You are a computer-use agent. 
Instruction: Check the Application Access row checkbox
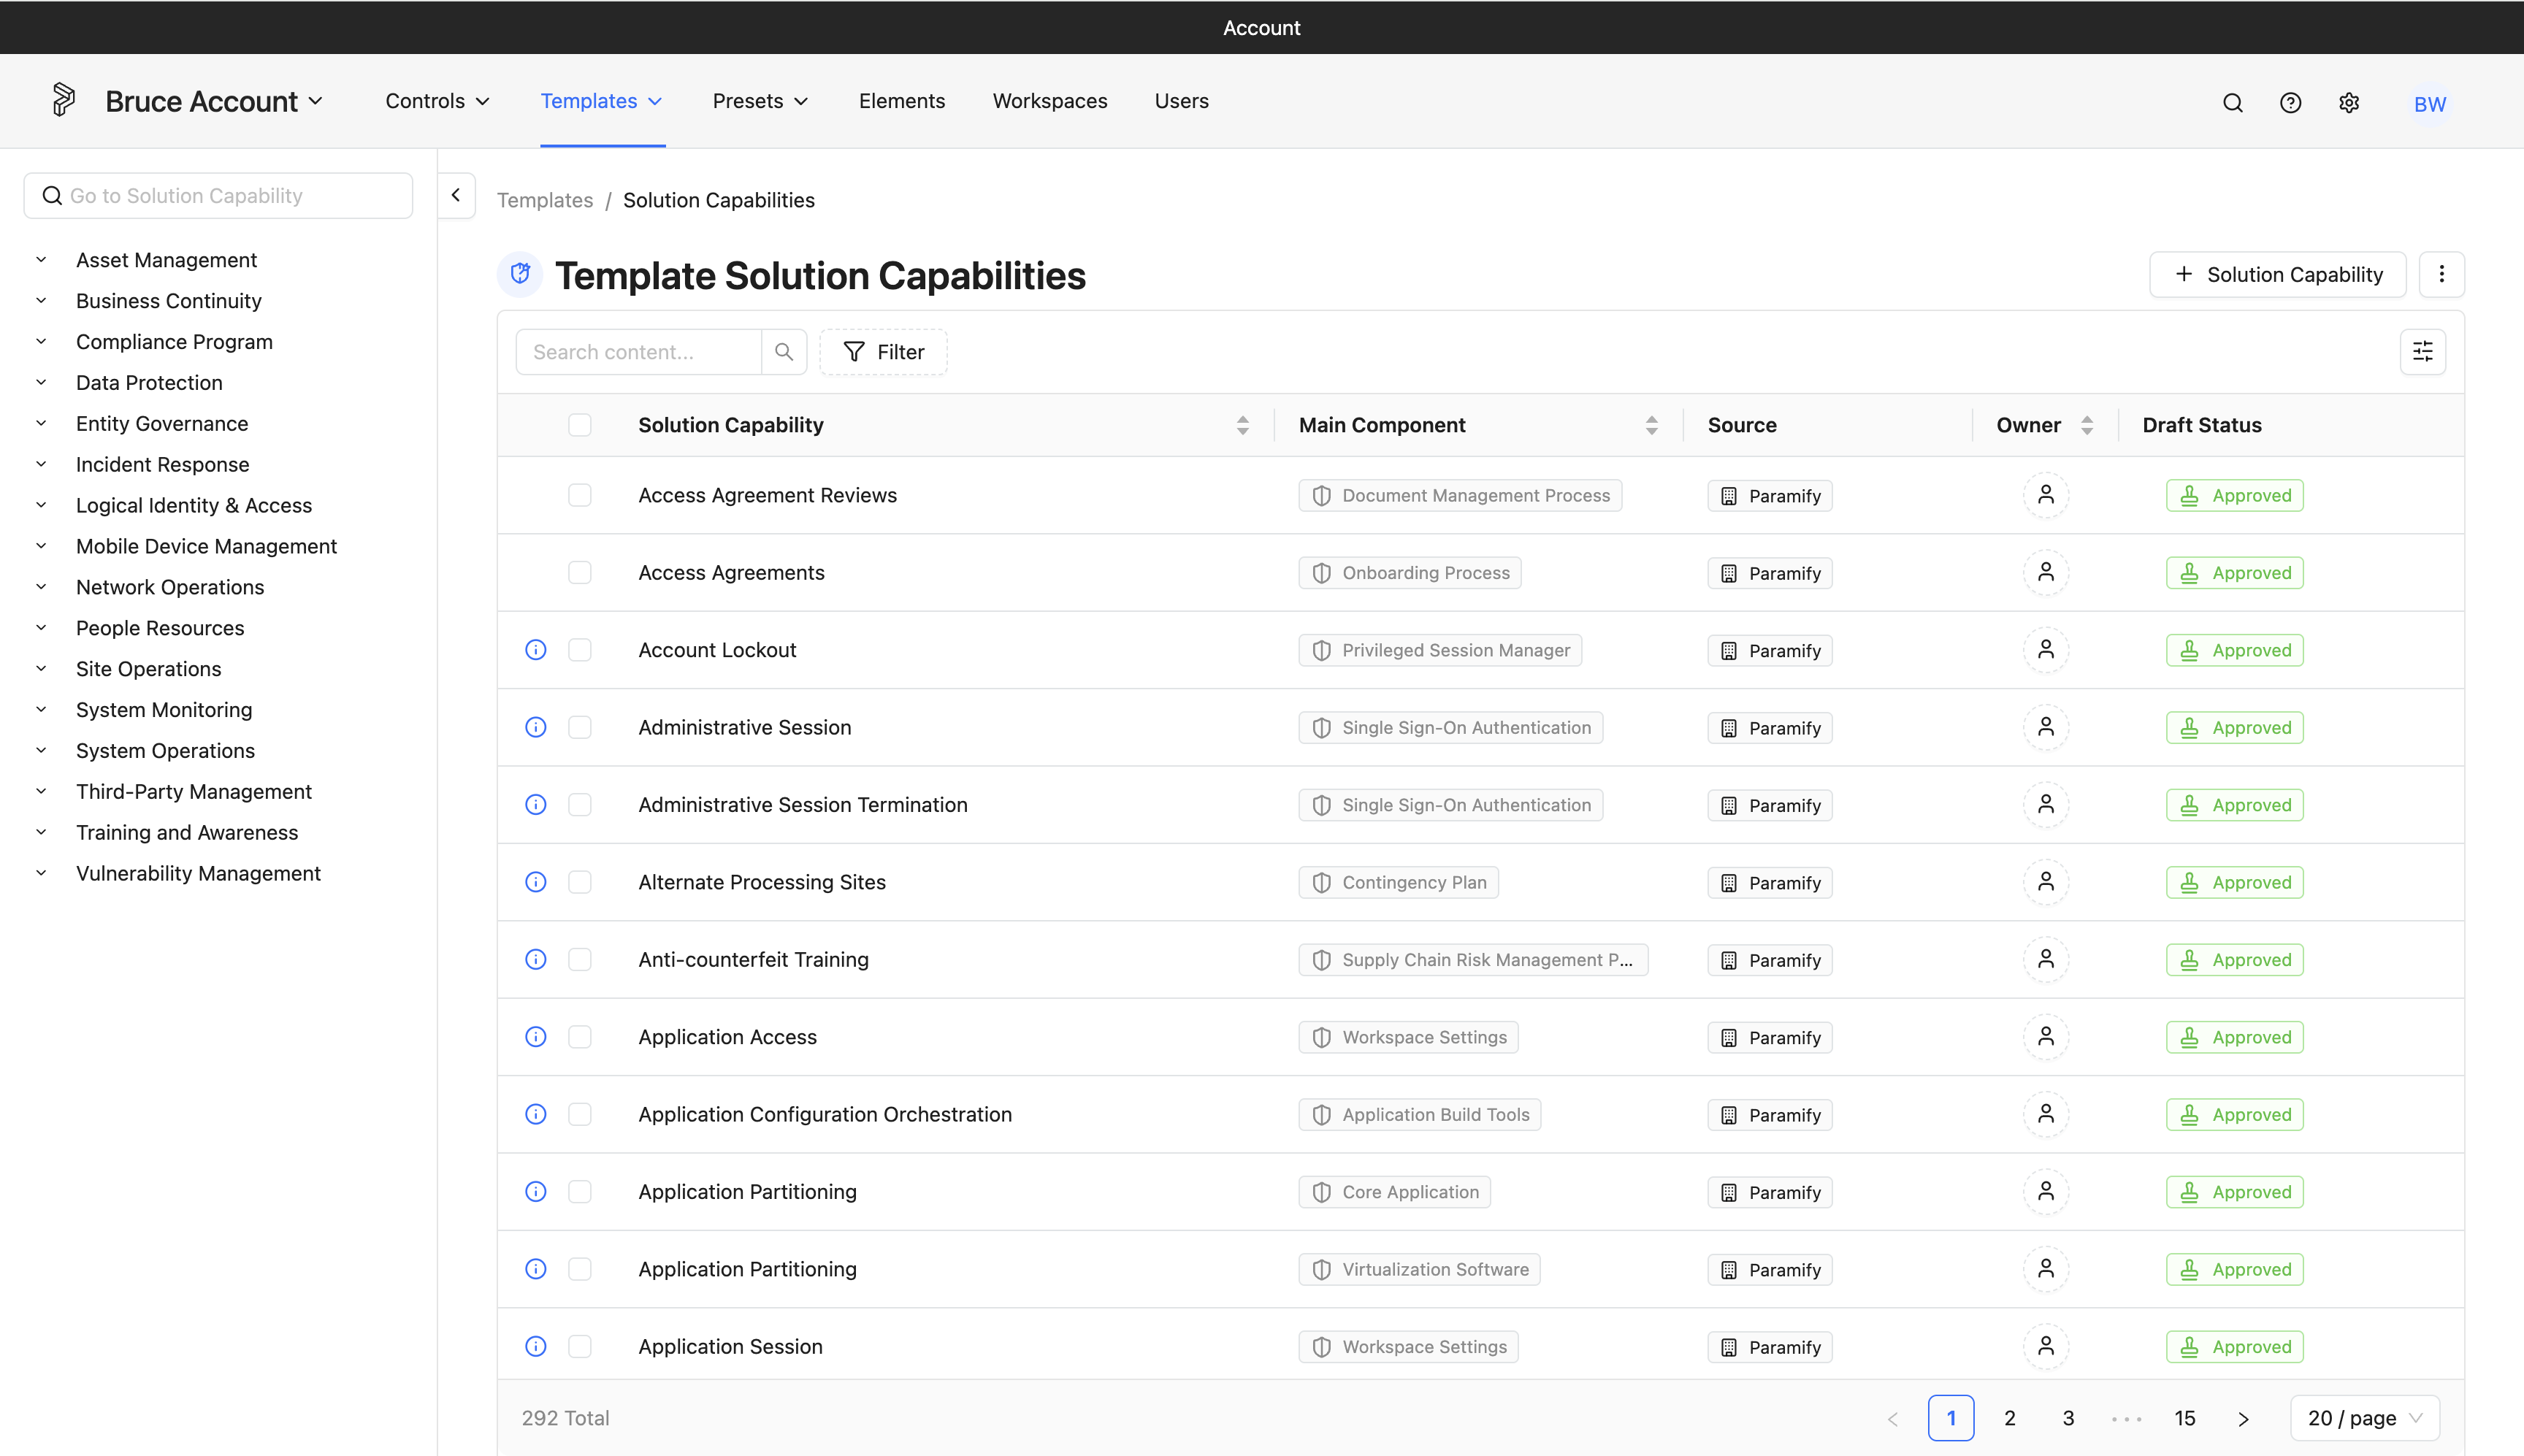580,1037
